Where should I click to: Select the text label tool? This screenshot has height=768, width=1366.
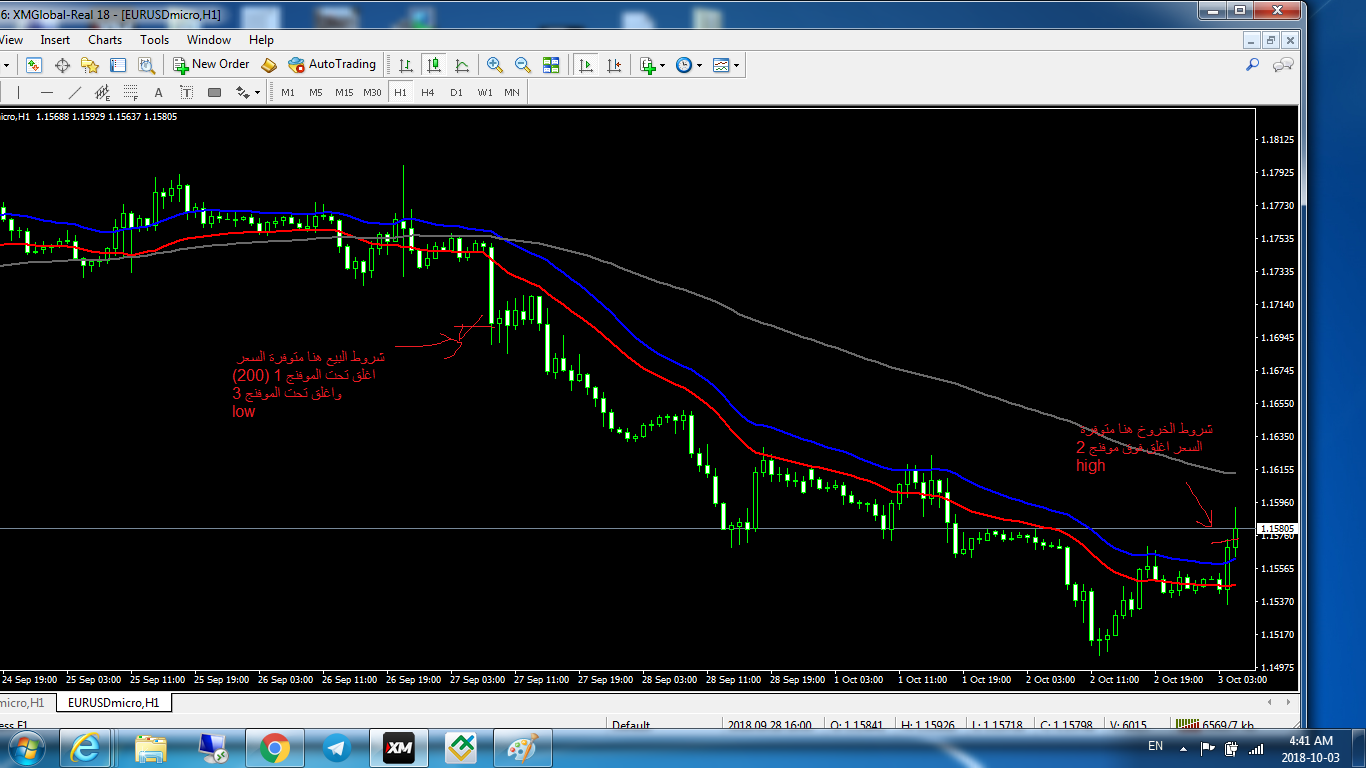[158, 93]
